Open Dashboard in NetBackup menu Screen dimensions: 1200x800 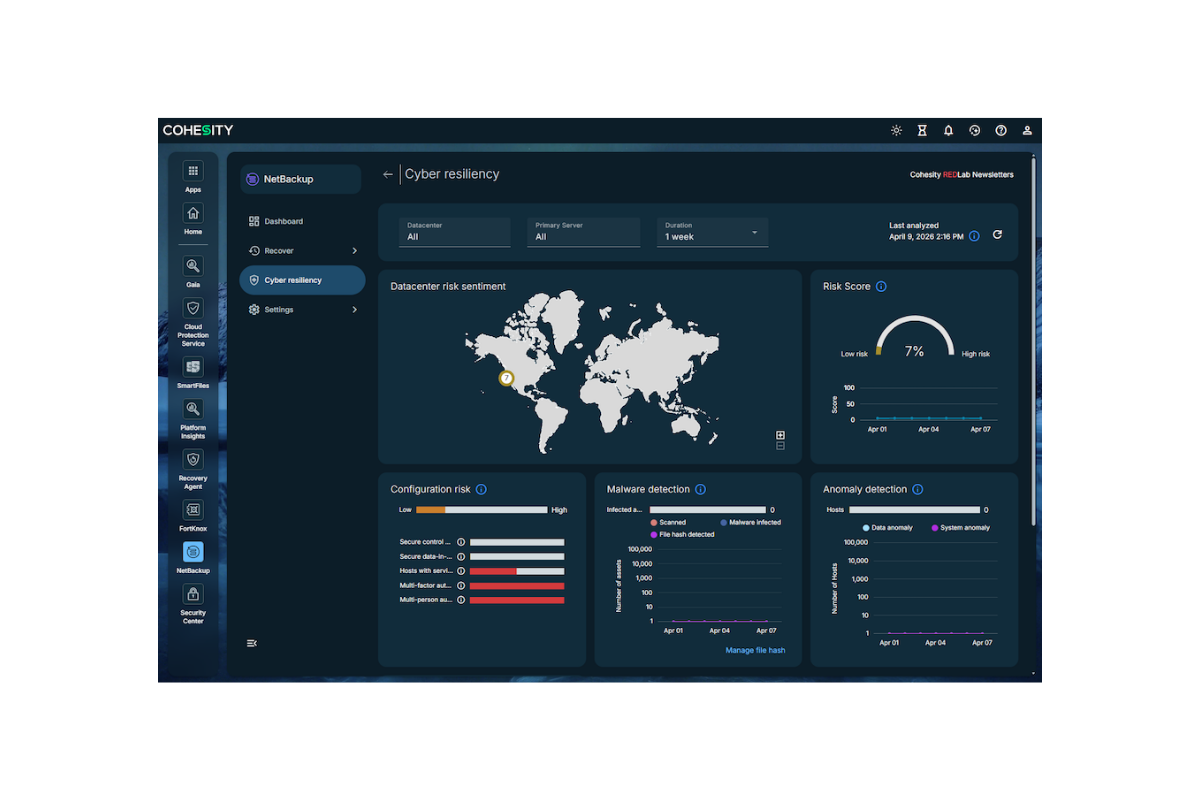(x=302, y=221)
